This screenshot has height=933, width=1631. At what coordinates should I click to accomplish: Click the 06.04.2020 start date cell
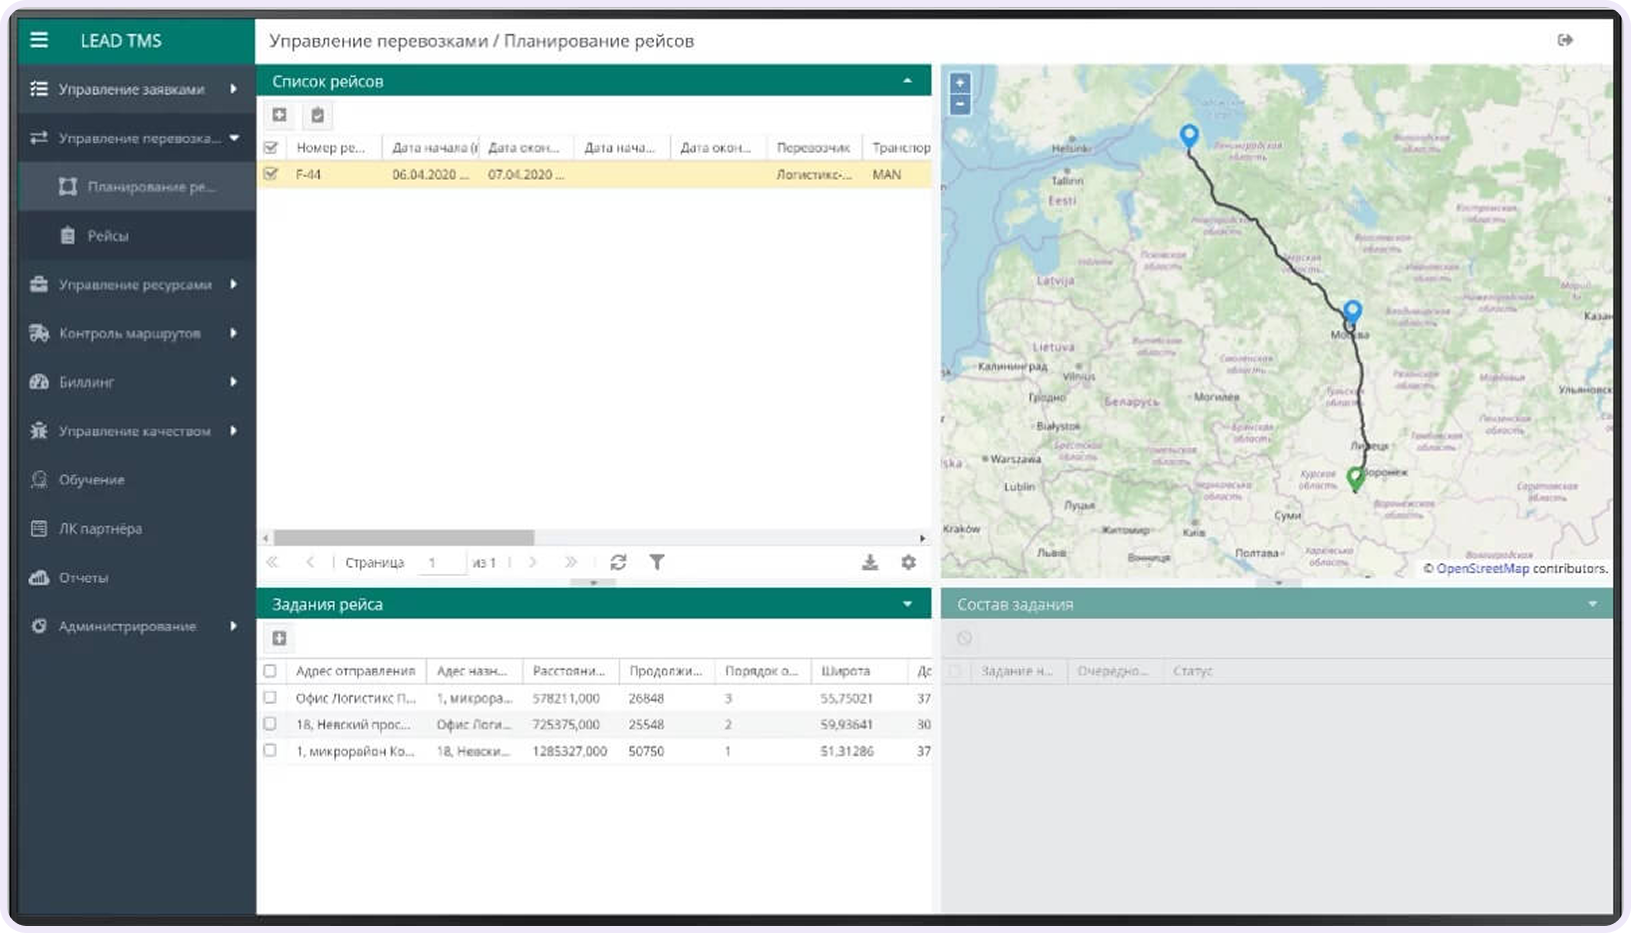click(x=431, y=174)
